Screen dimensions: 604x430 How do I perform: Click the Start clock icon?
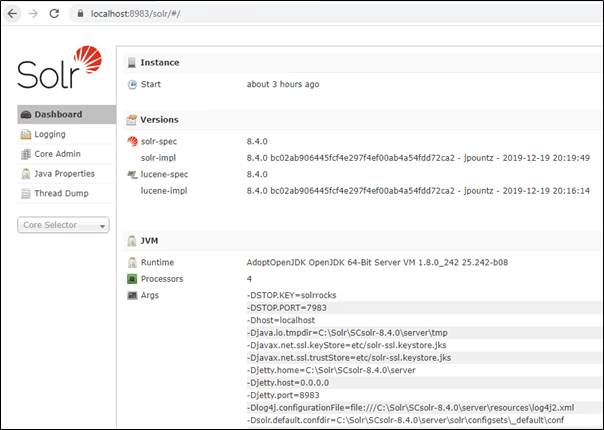(x=132, y=84)
